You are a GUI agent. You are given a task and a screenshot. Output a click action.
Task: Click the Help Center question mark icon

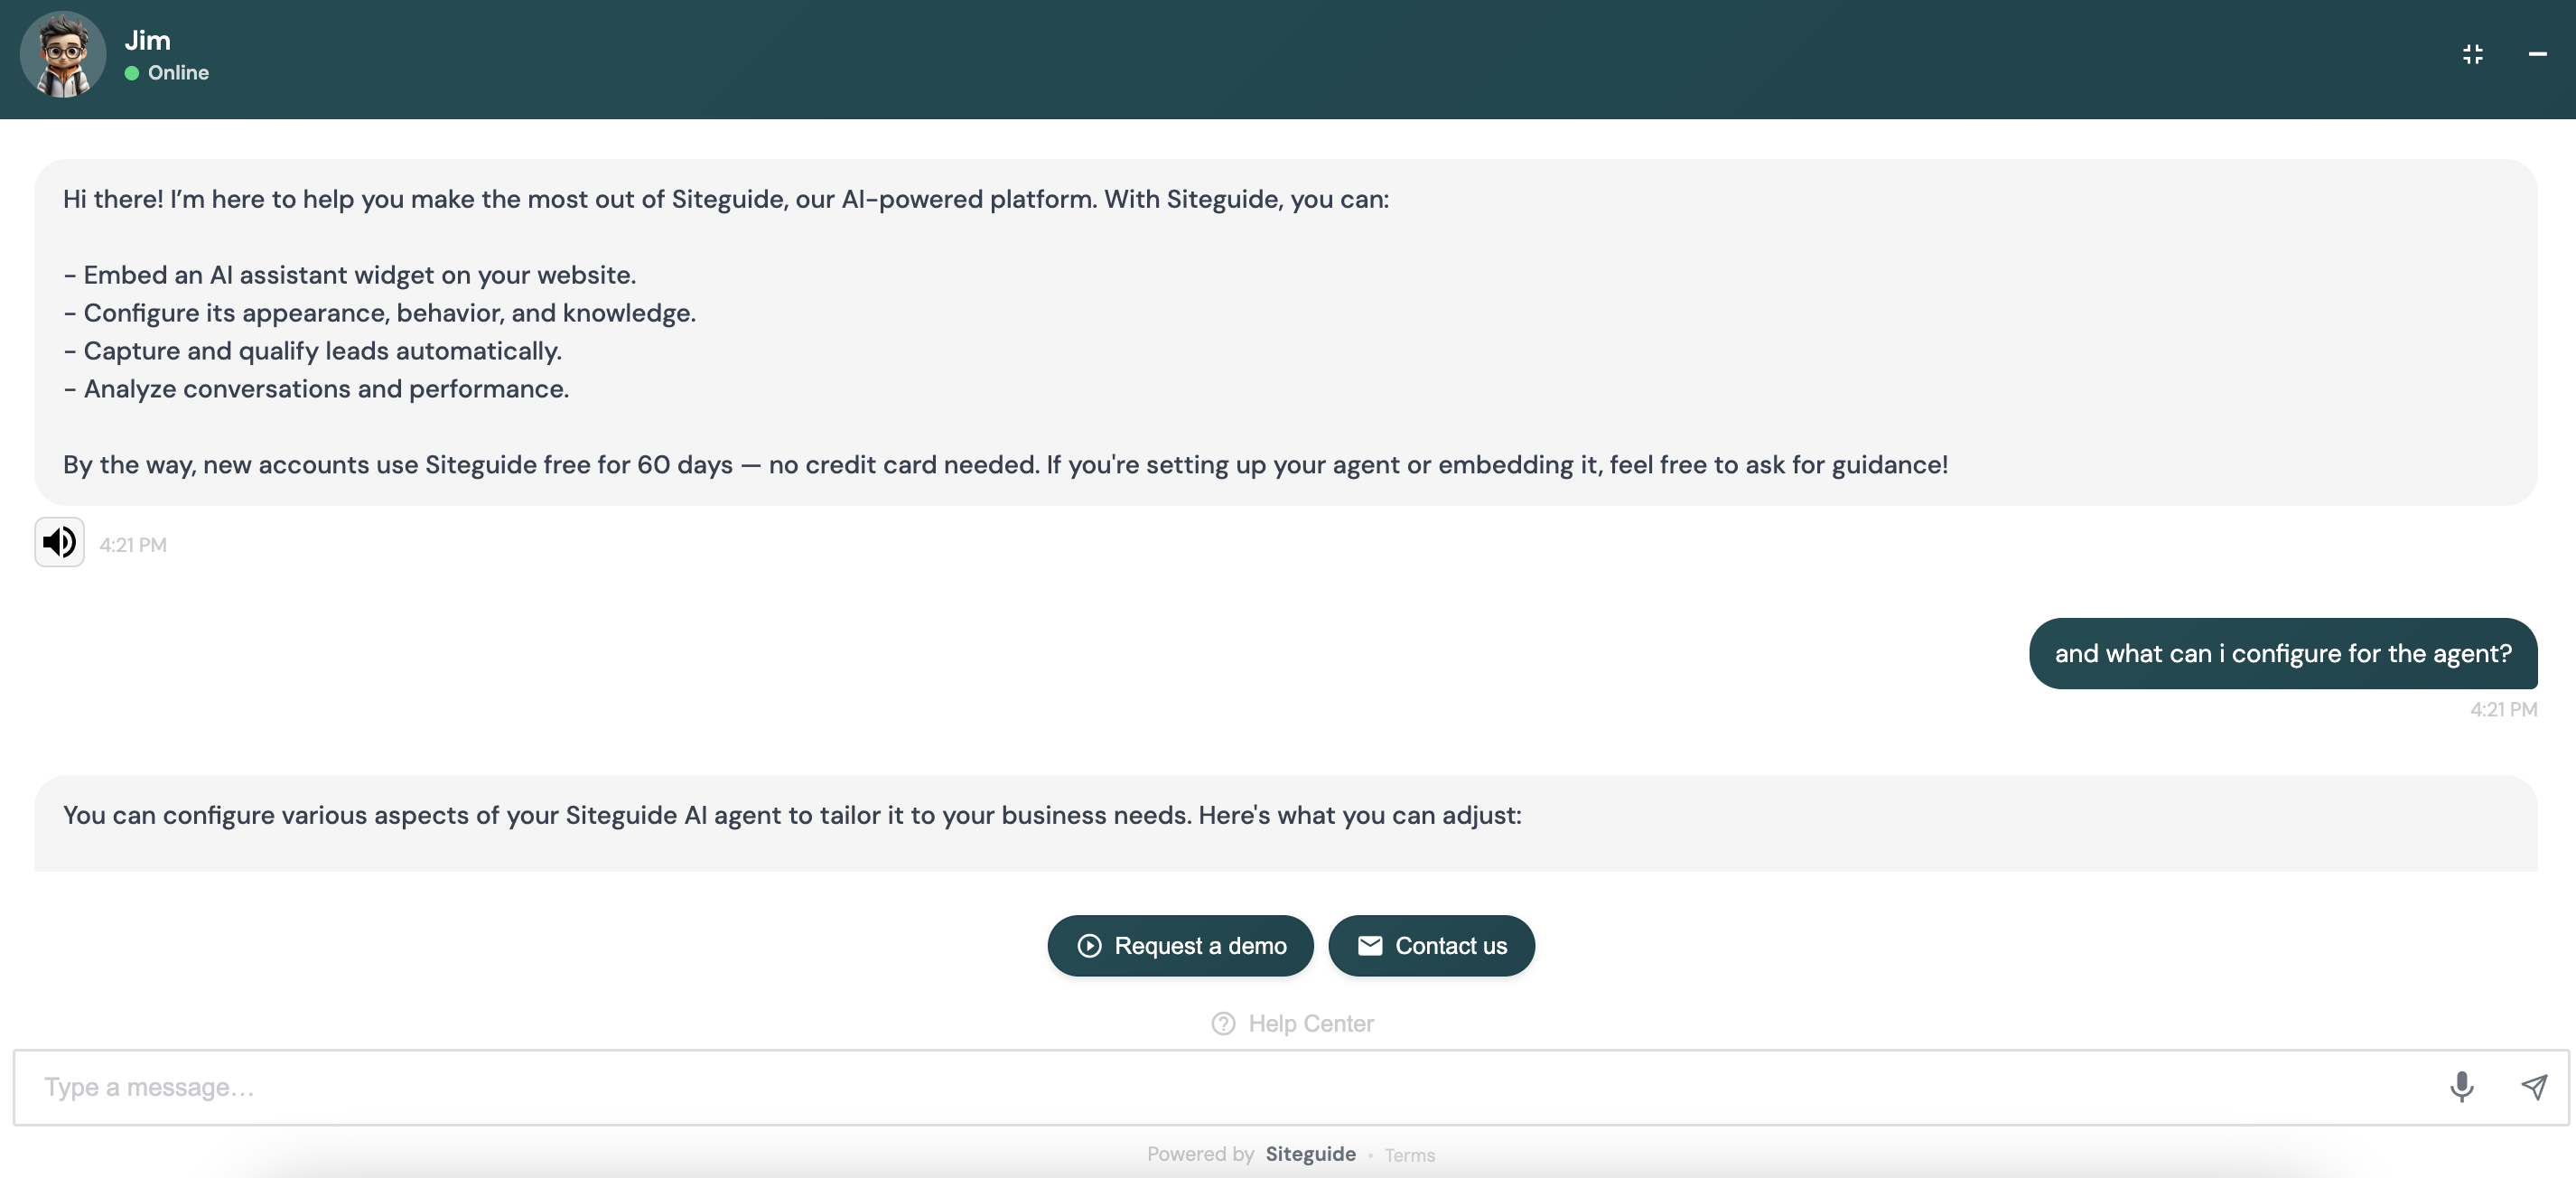[x=1222, y=1023]
